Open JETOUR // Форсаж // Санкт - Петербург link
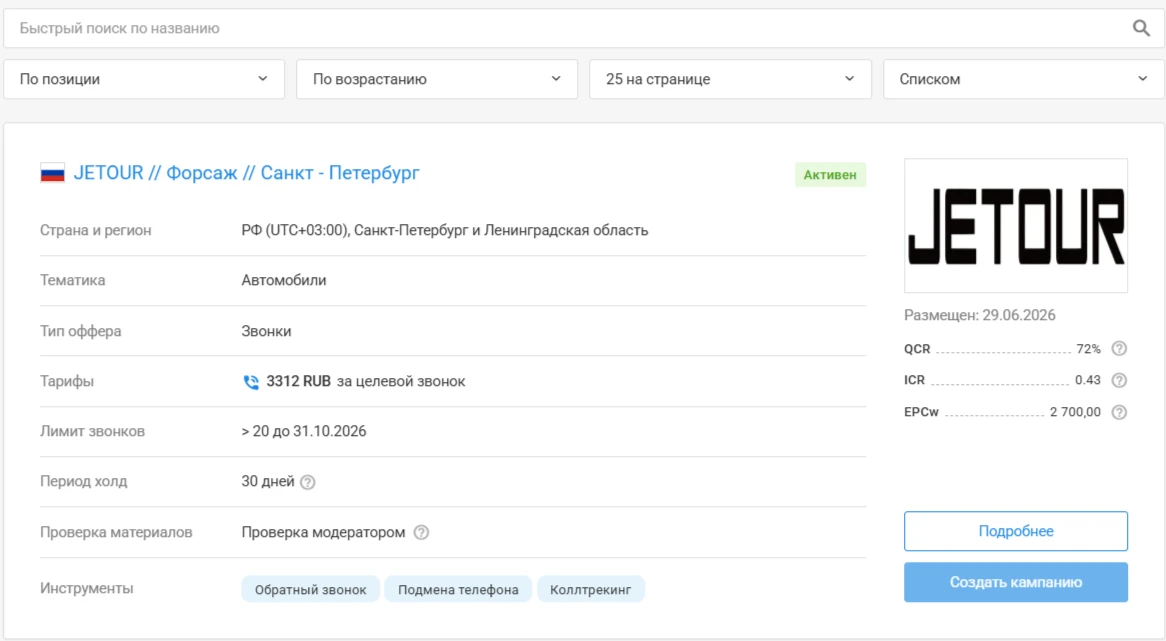The width and height of the screenshot is (1166, 641). 246,173
